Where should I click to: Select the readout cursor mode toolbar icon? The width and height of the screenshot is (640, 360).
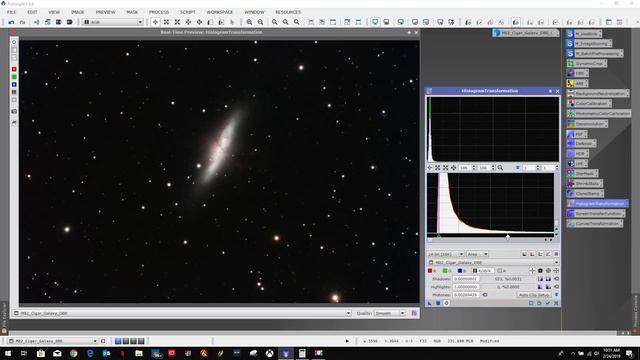pyautogui.click(x=155, y=22)
